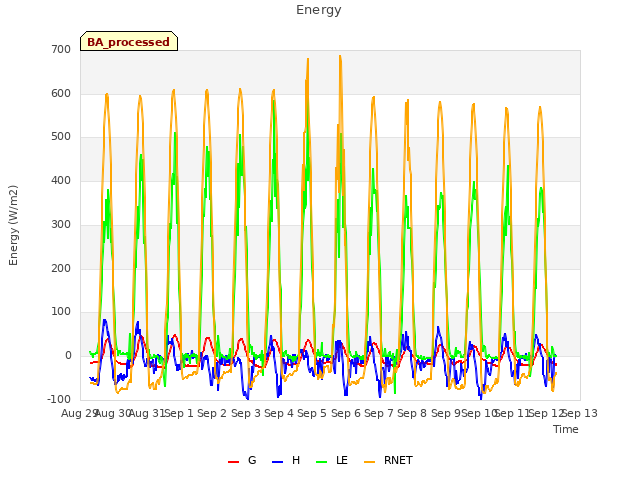Click the 700 y-axis tick label
This screenshot has height=480, width=640.
click(61, 49)
